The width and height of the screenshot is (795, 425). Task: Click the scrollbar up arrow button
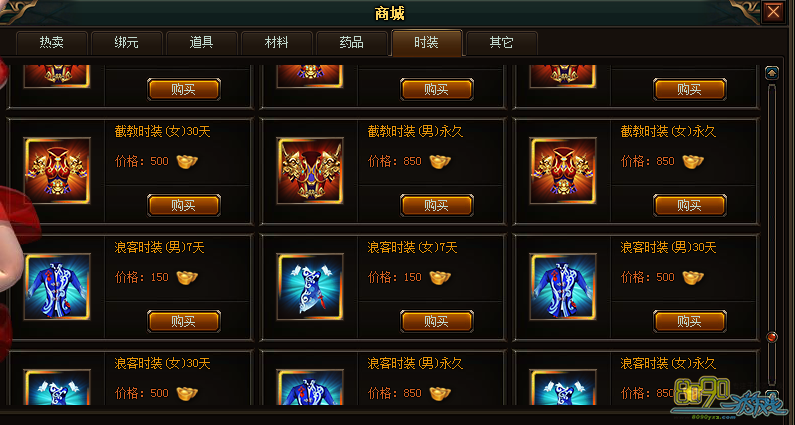(772, 74)
